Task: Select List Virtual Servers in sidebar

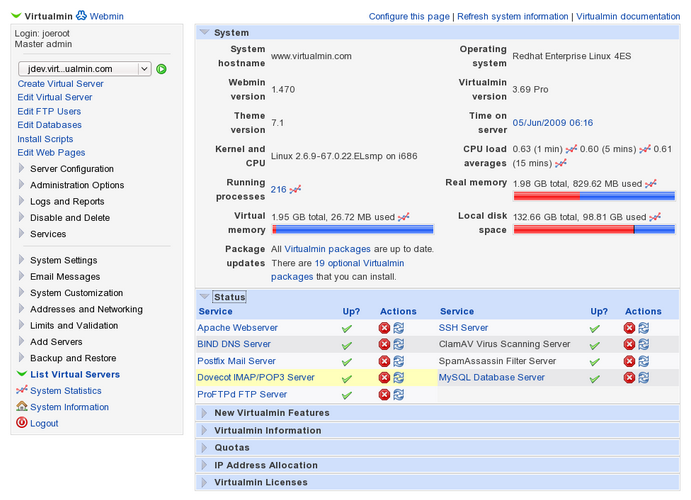Action: 75,374
